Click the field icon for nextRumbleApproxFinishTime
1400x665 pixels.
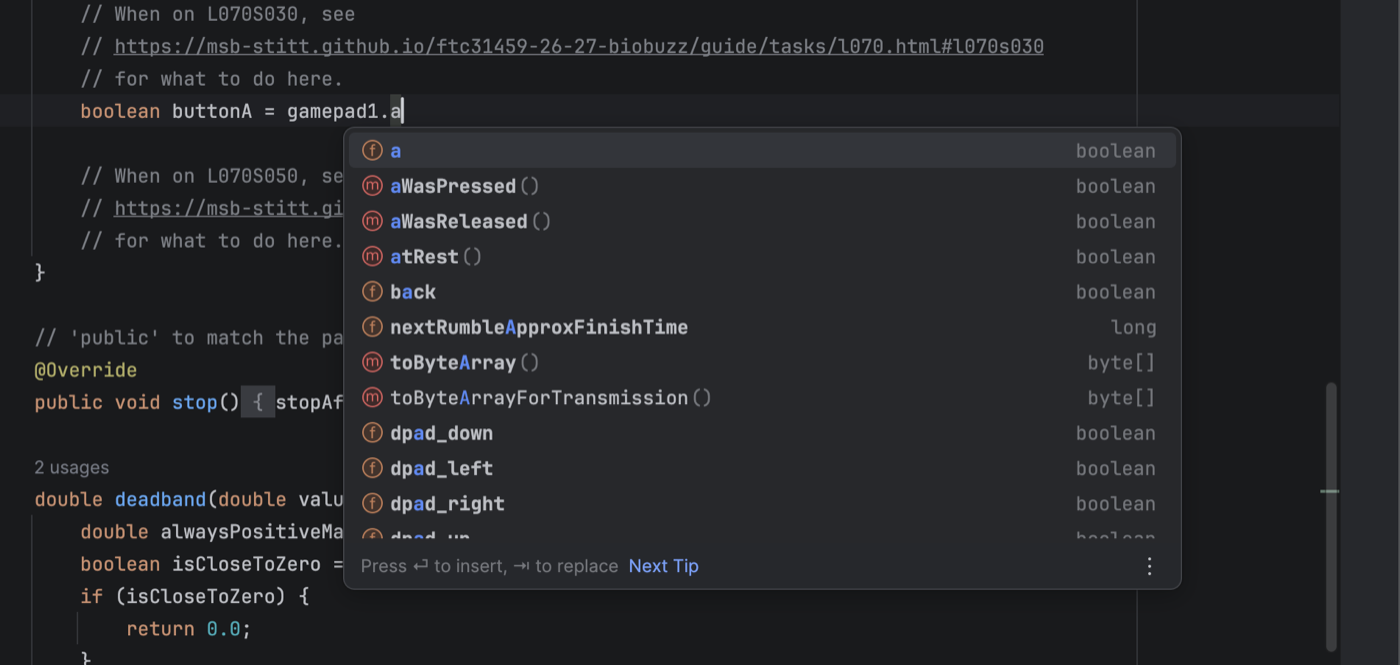click(372, 327)
